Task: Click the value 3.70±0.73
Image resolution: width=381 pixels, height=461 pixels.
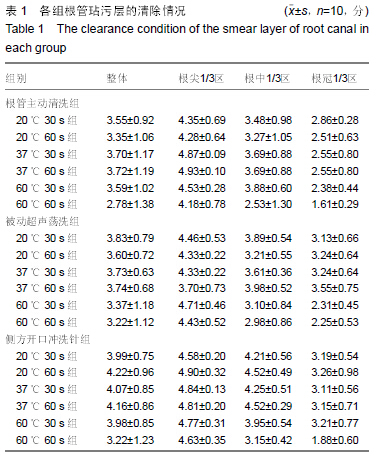Action: (x=202, y=288)
